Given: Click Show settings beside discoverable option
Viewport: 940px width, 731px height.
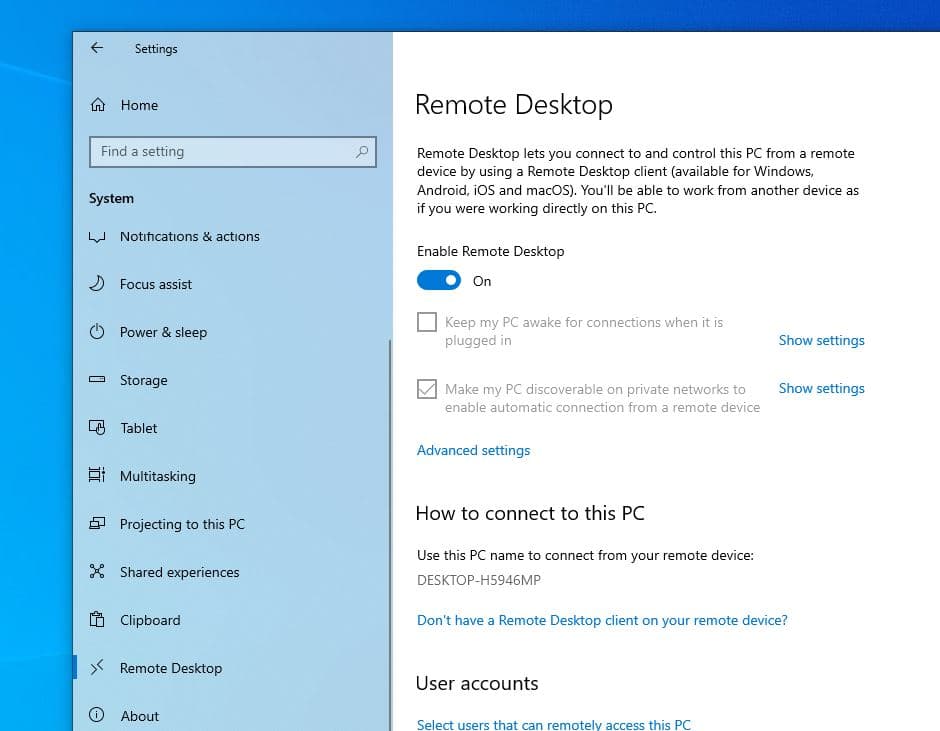Looking at the screenshot, I should point(821,388).
